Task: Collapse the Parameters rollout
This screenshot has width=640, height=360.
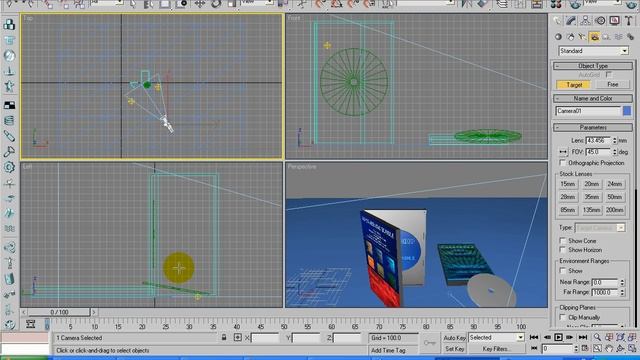Action: (593, 127)
